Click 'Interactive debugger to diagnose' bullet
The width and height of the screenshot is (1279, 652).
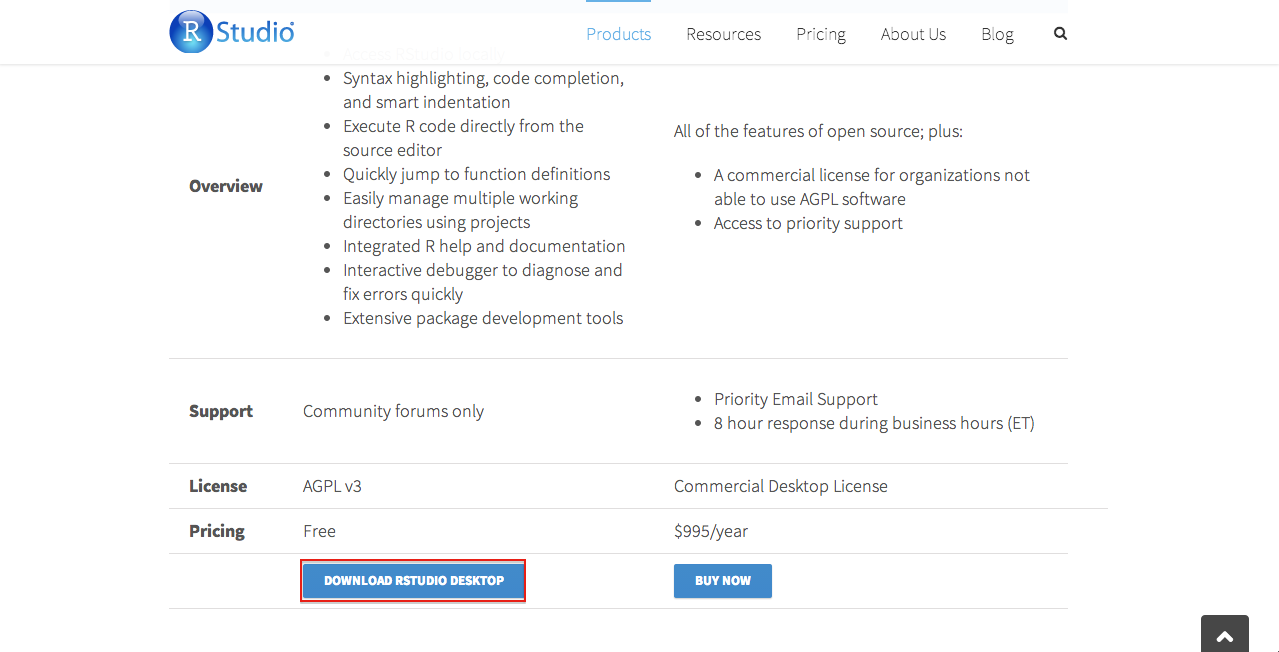[x=483, y=282]
